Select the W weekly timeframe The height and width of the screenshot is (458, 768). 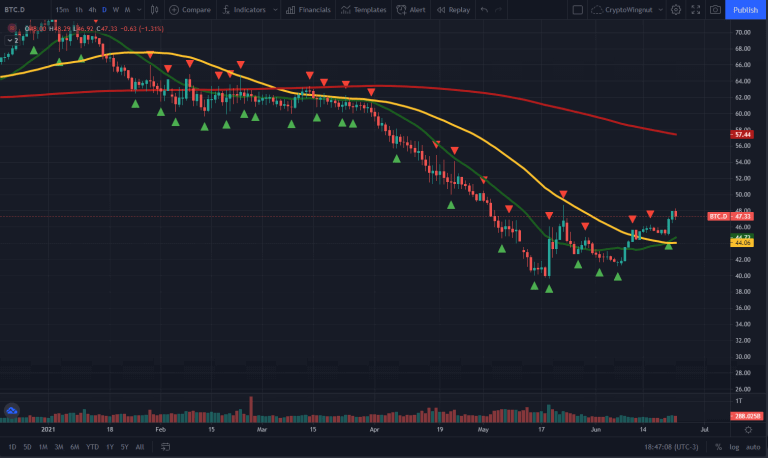click(x=116, y=10)
